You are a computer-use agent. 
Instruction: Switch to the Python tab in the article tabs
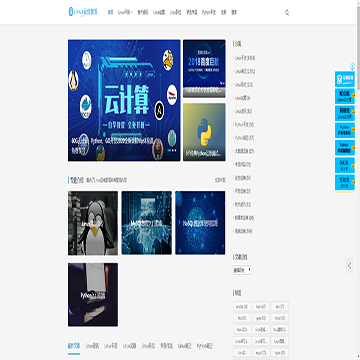[205, 346]
